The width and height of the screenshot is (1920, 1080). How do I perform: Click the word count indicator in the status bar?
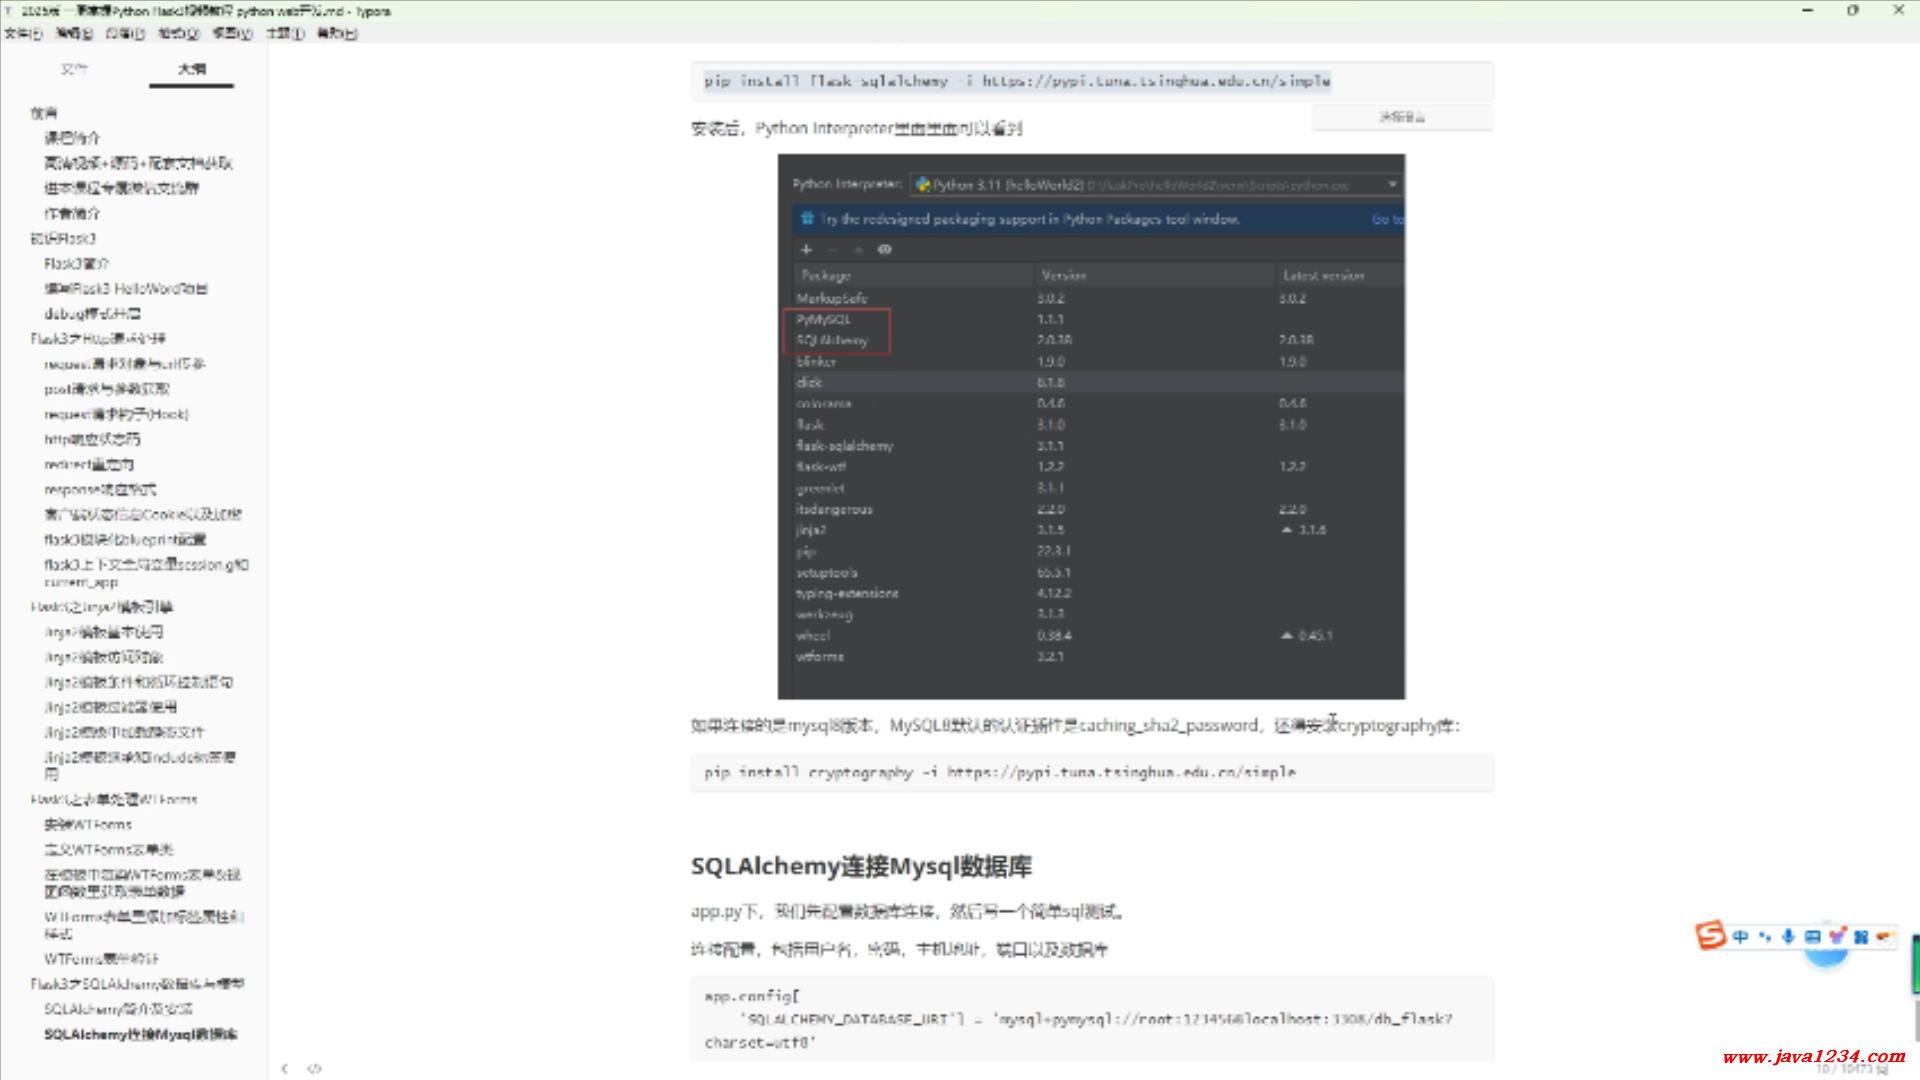1851,1069
